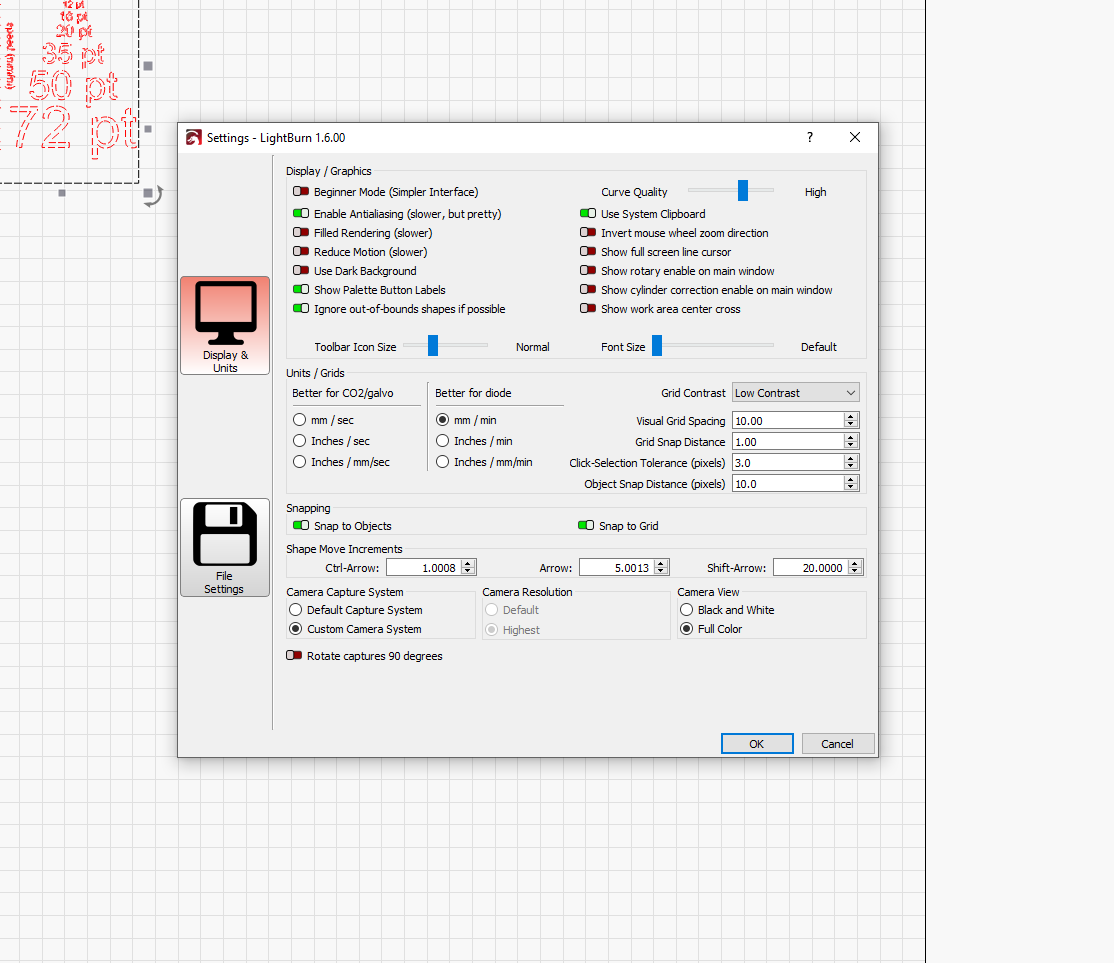Toggle Filled Rendering (slower)
Screen dimensions: 1114x963
301,232
